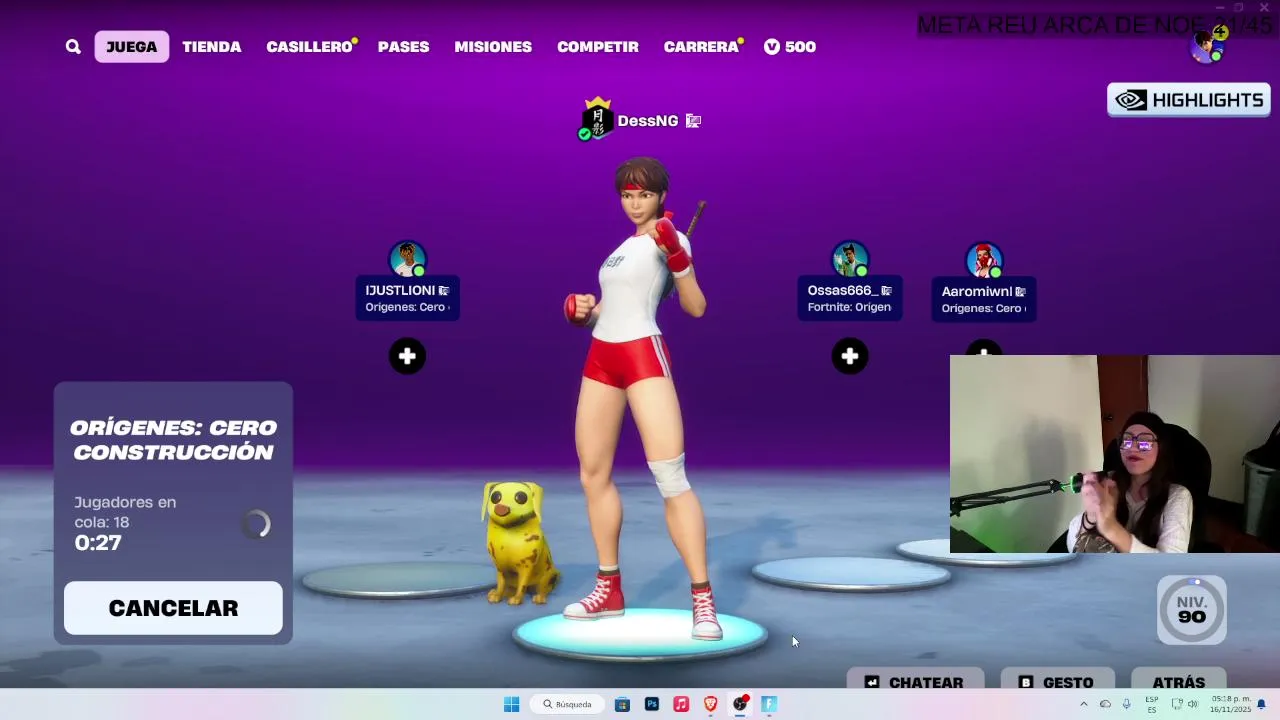Open the search magnifier in the top menu
Screen dimensions: 1280x720
point(73,47)
